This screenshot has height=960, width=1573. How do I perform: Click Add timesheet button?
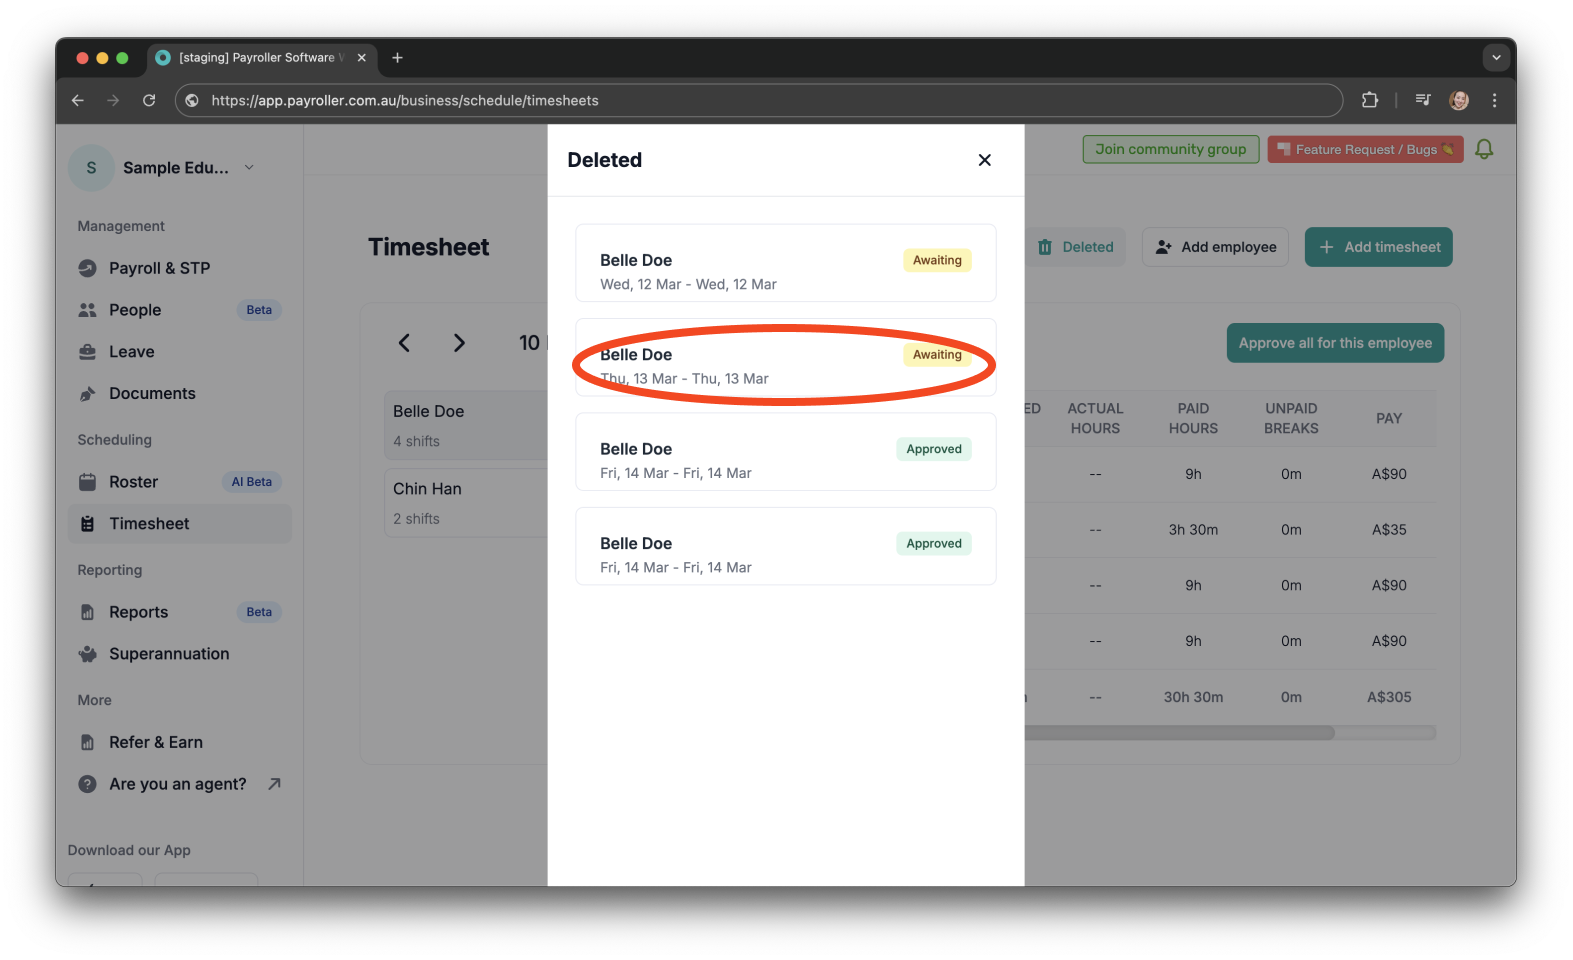[x=1378, y=247]
